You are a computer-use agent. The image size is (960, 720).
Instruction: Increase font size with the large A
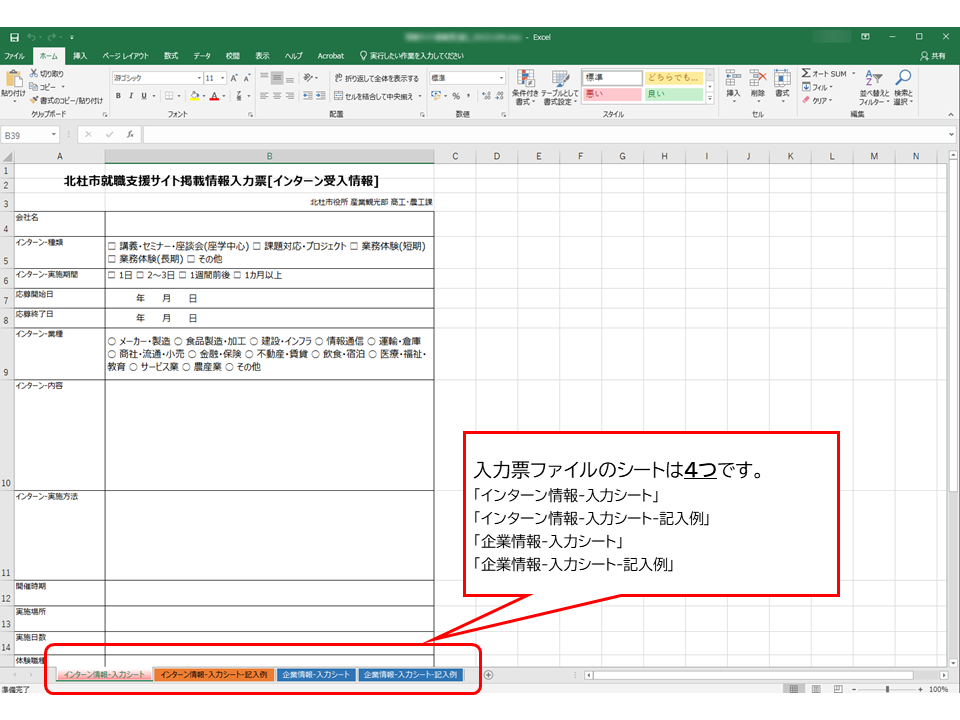234,78
